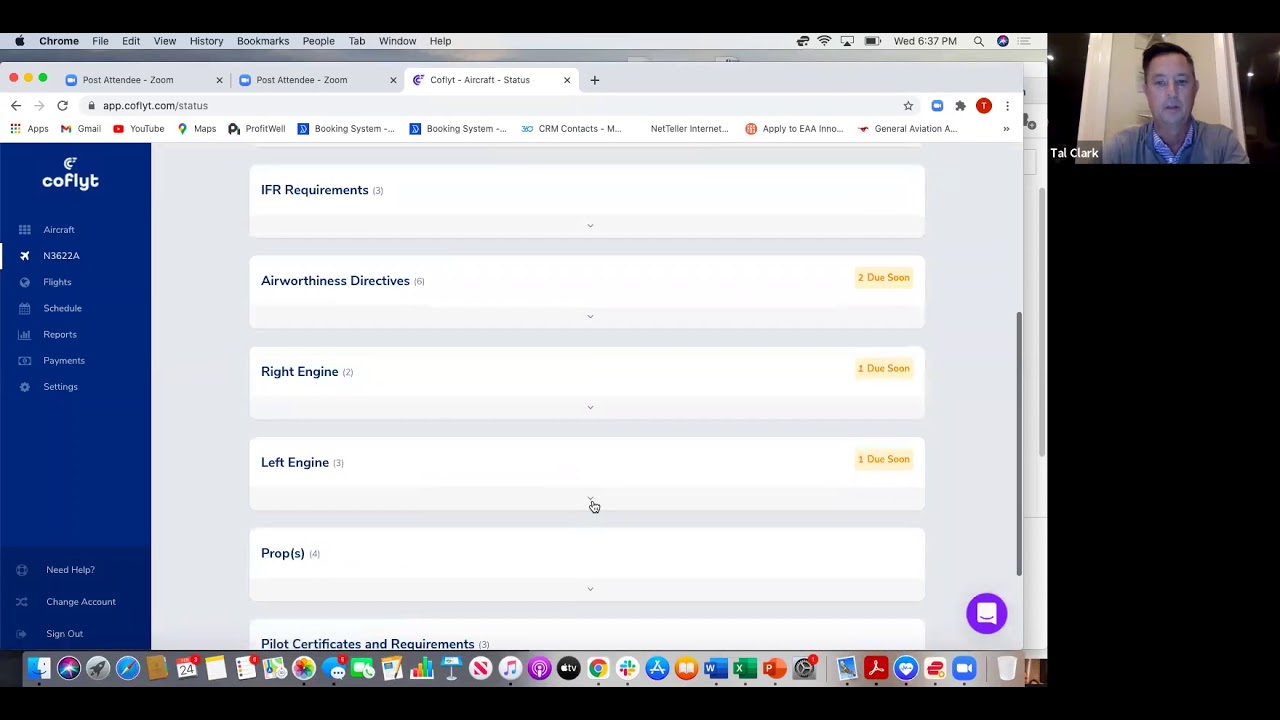Click the Airworthiness Directives heading

(x=335, y=281)
